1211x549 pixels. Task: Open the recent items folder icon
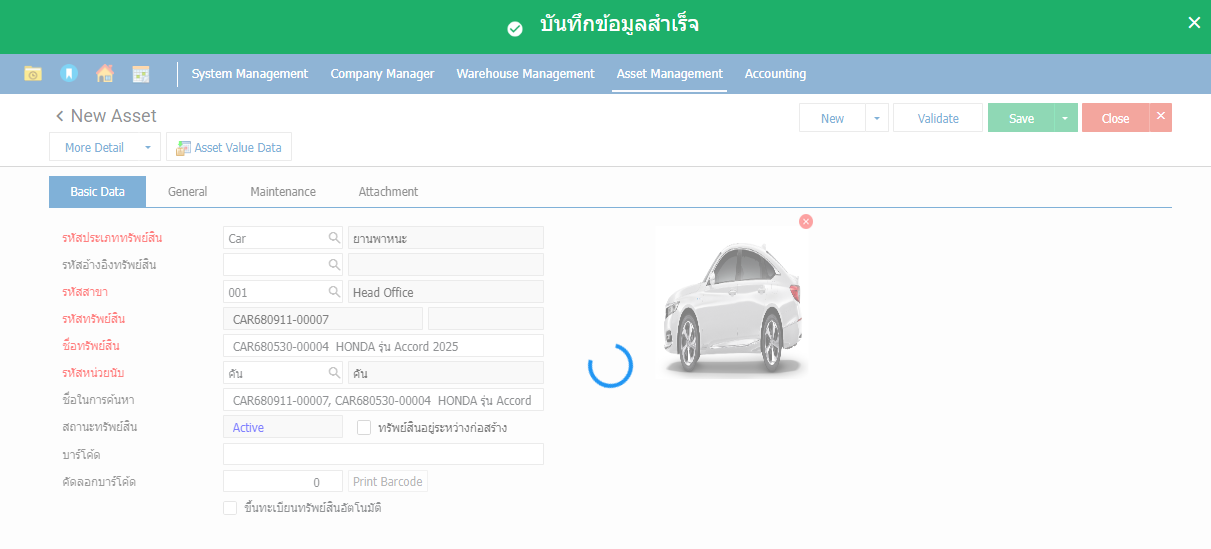click(x=33, y=74)
